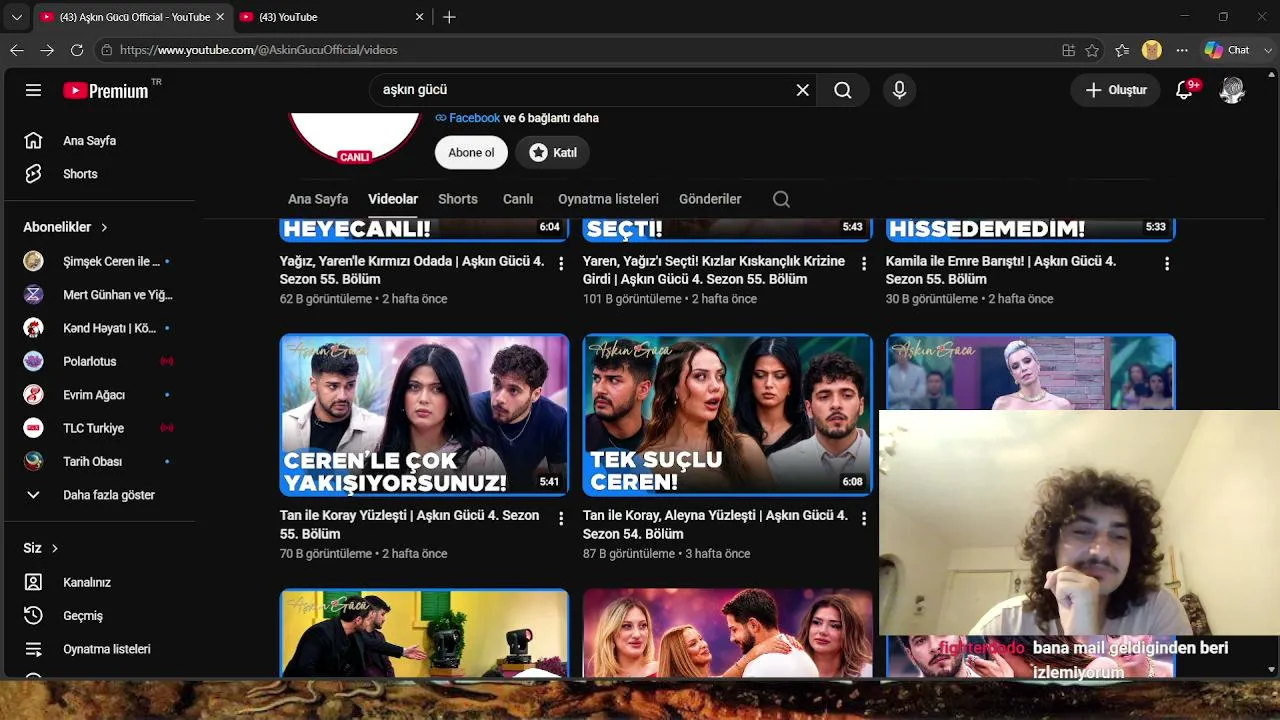The height and width of the screenshot is (720, 1280).
Task: Go forward in the browser
Action: (47, 50)
